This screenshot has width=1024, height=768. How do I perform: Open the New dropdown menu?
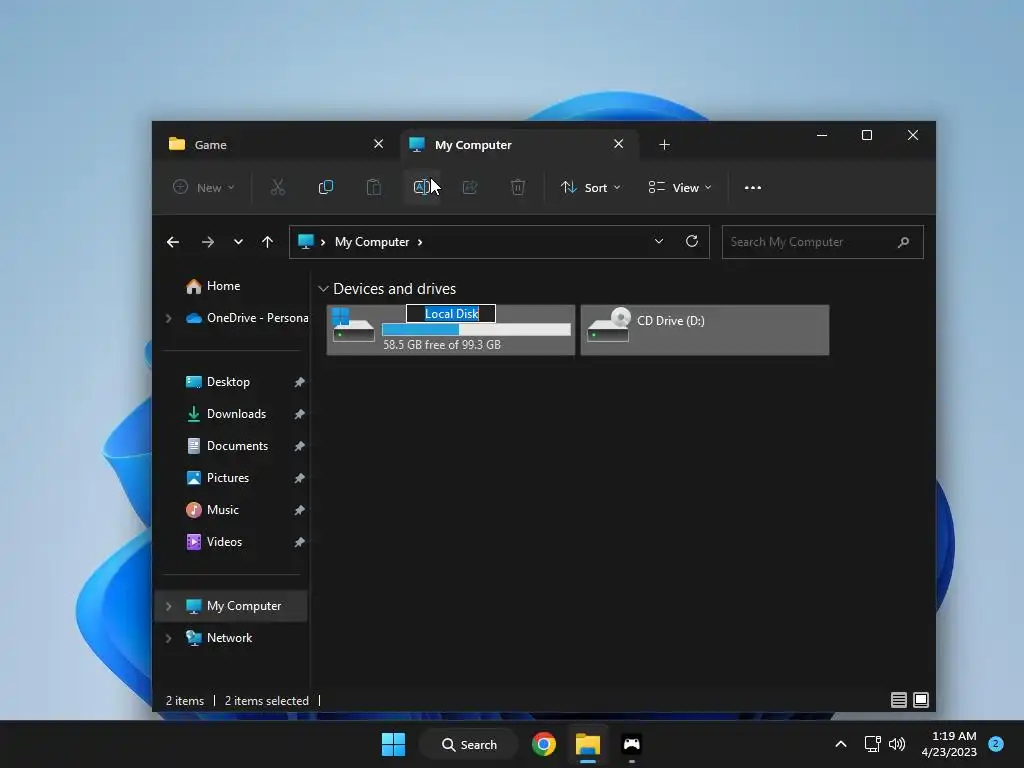pyautogui.click(x=204, y=187)
